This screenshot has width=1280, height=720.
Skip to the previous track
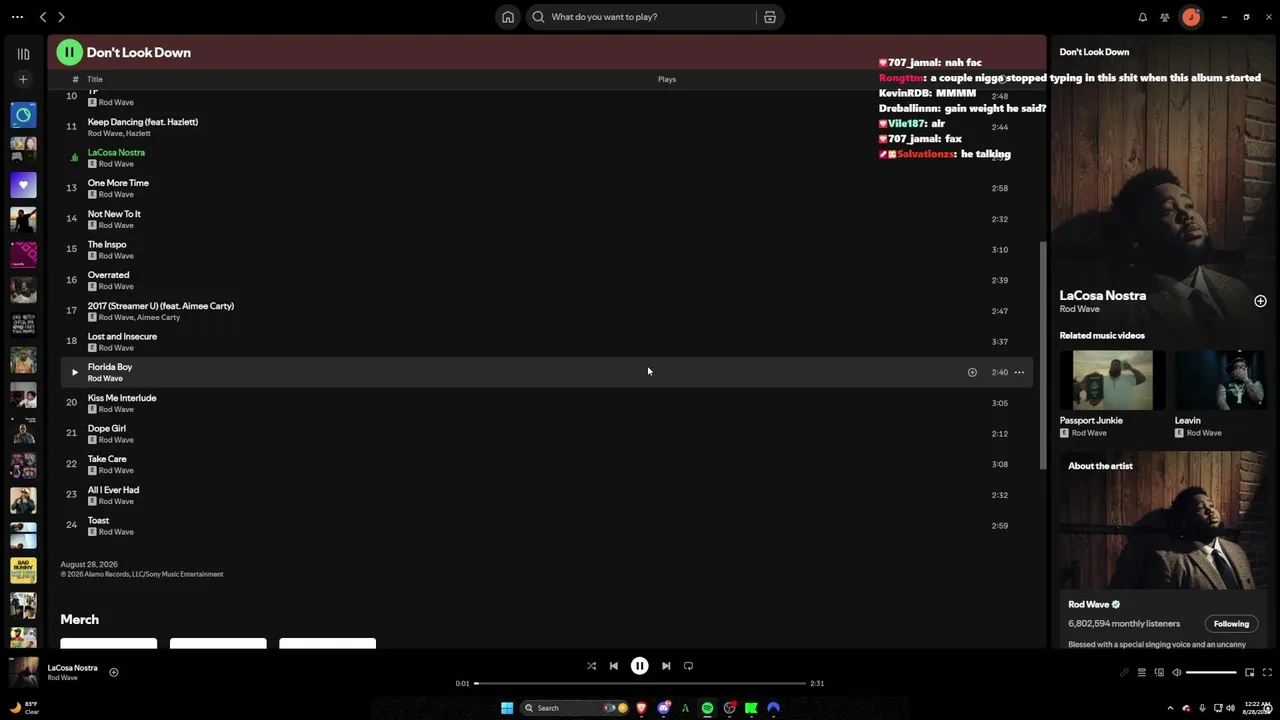pyautogui.click(x=614, y=666)
